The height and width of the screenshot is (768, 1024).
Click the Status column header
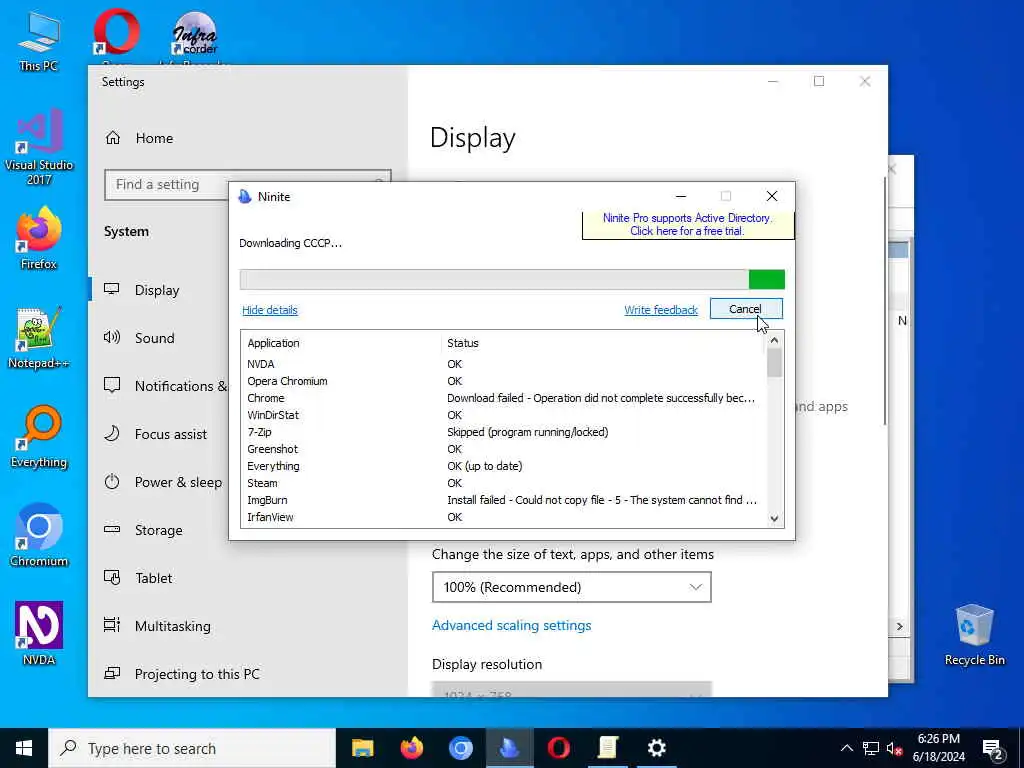point(602,344)
